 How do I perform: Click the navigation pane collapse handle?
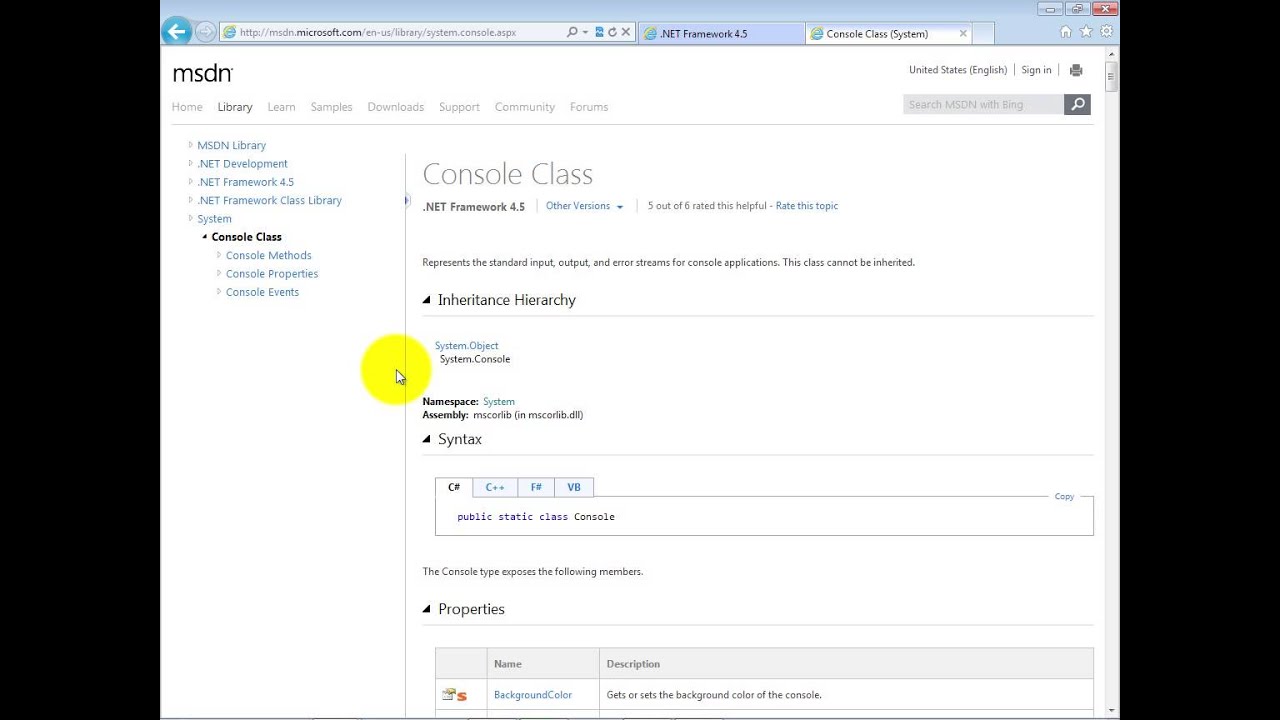(x=407, y=201)
